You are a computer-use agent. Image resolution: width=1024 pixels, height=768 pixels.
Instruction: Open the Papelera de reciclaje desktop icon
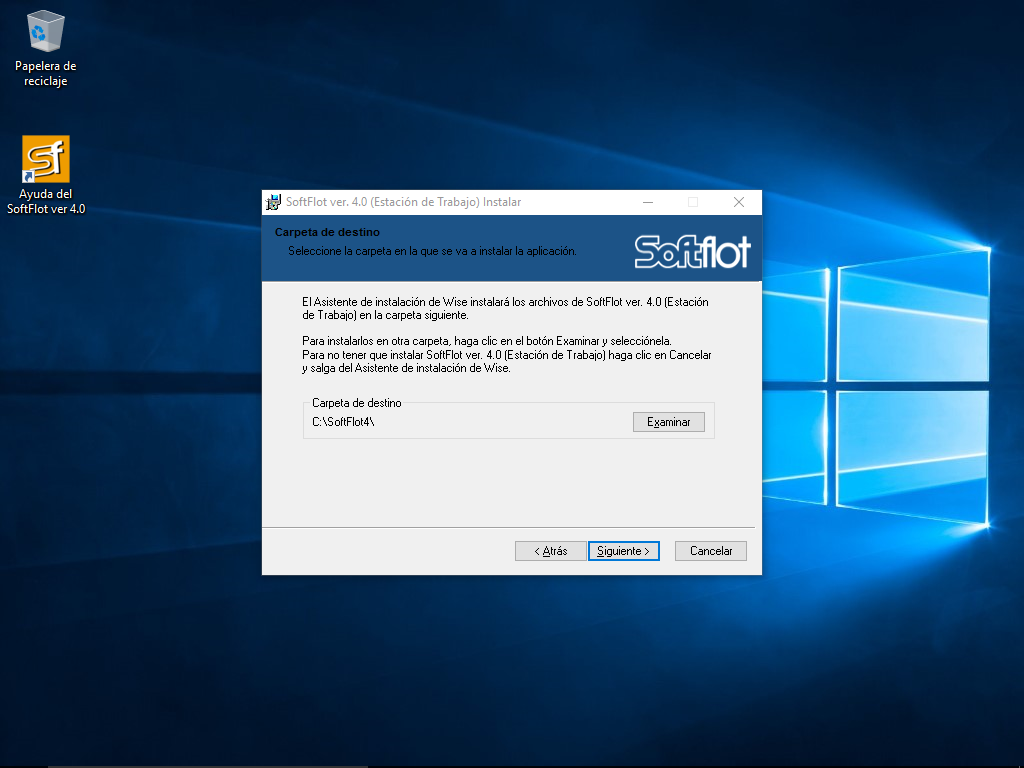[46, 32]
